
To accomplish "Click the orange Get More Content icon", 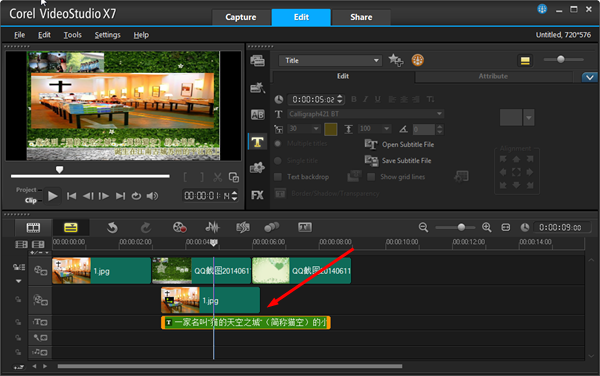I will pos(417,60).
